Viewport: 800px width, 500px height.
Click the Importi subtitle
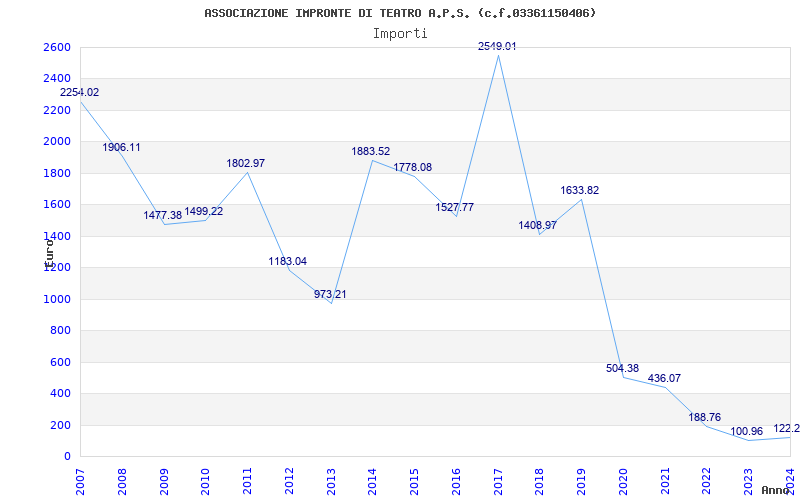click(x=400, y=34)
